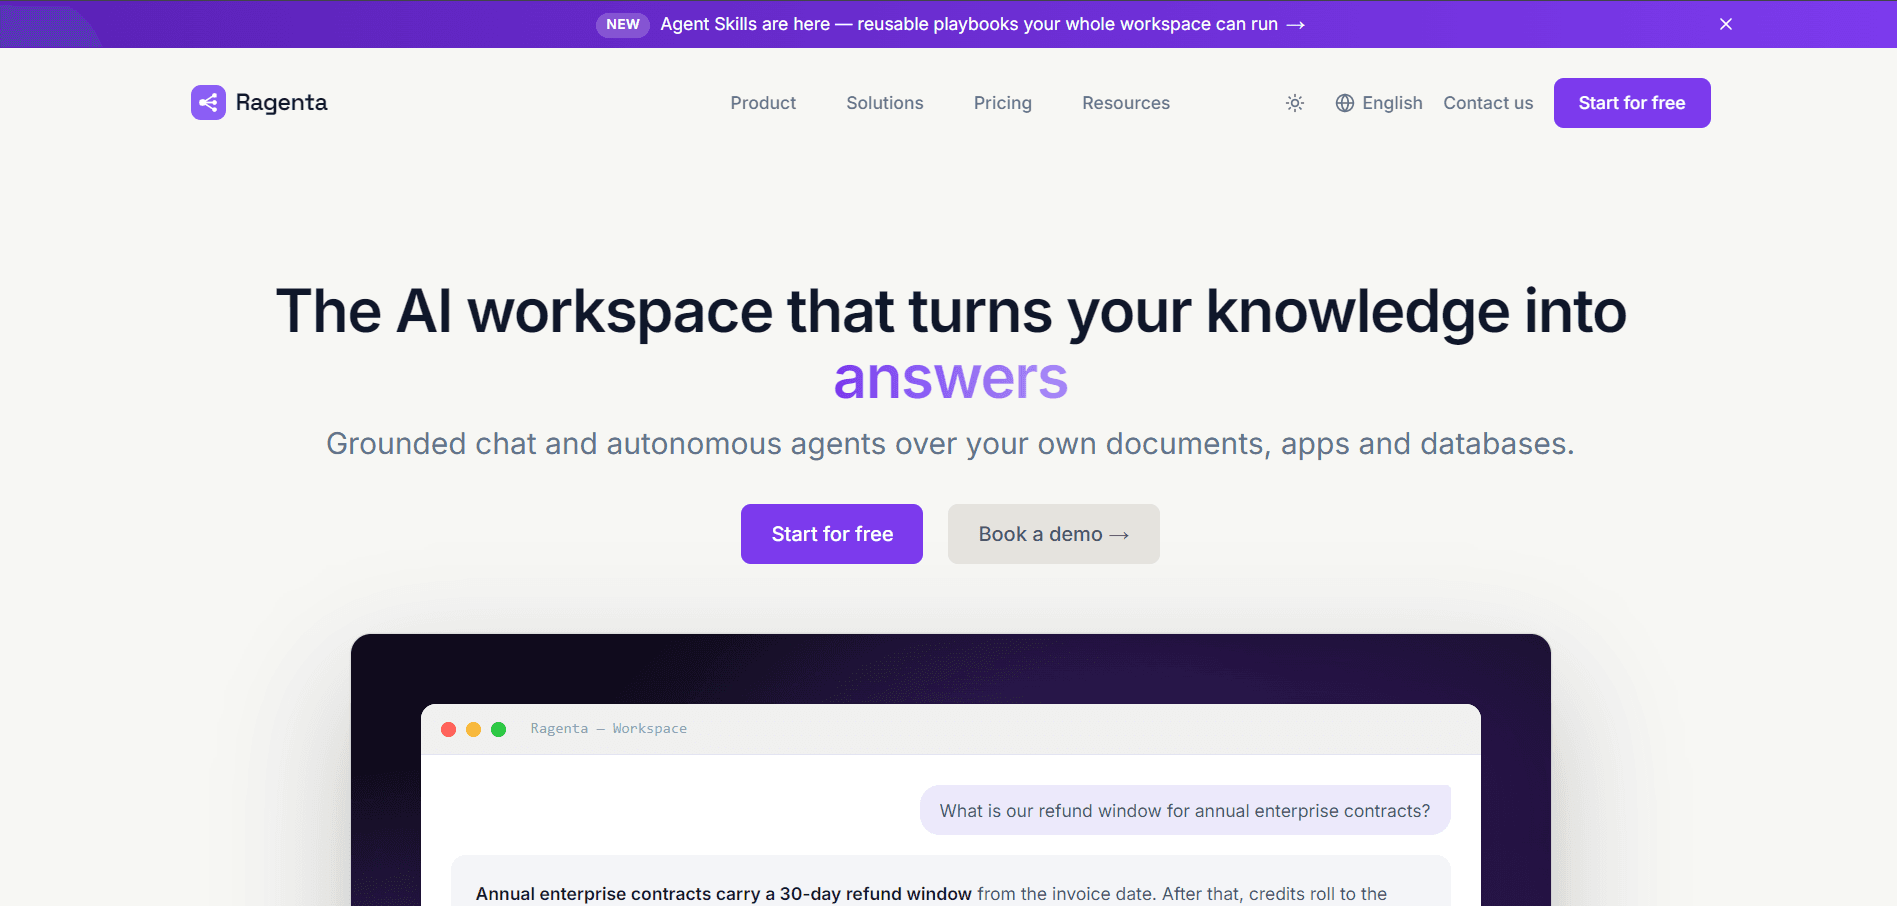This screenshot has width=1897, height=906.
Task: Click the Ragenta brand name
Action: click(x=281, y=102)
